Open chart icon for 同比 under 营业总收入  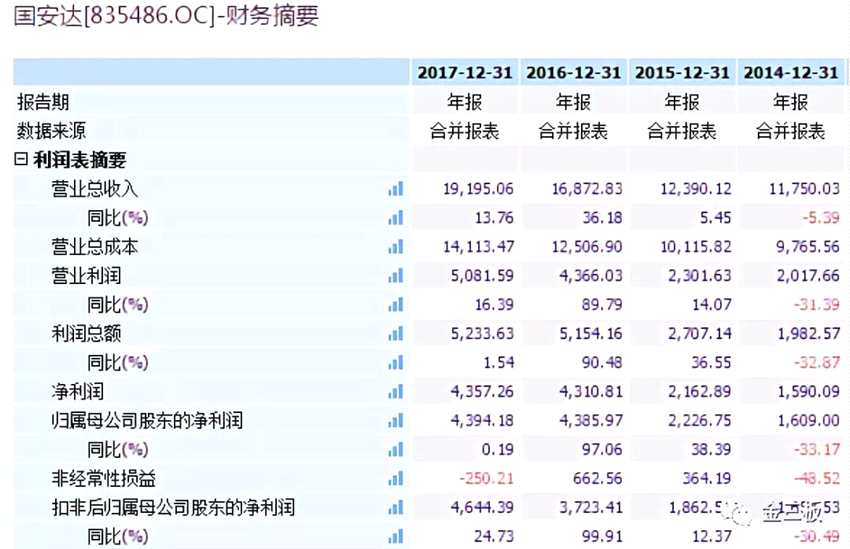coord(396,218)
